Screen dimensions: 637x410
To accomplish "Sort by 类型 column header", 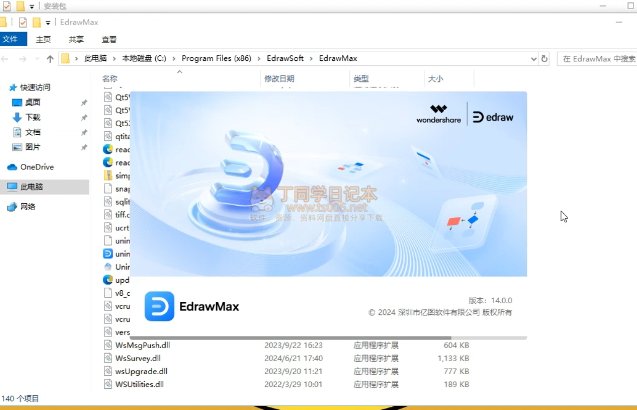I will click(361, 78).
